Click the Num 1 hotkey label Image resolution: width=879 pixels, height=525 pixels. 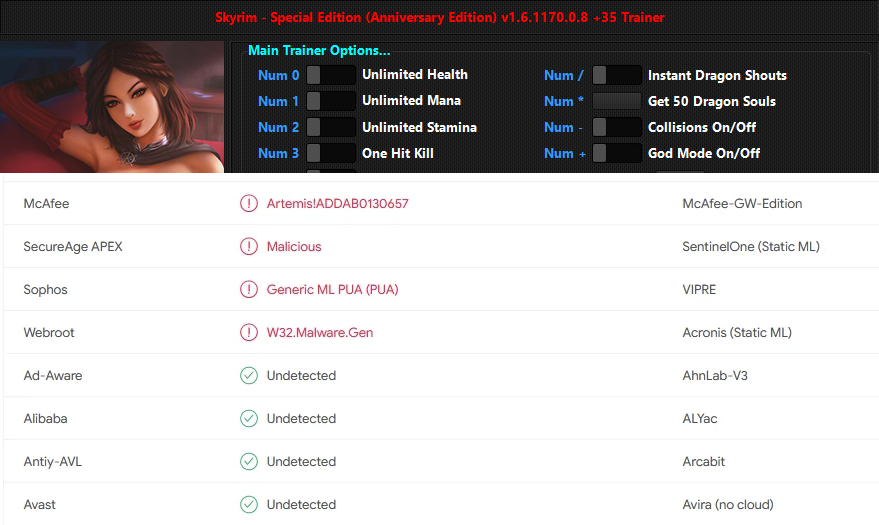(279, 101)
